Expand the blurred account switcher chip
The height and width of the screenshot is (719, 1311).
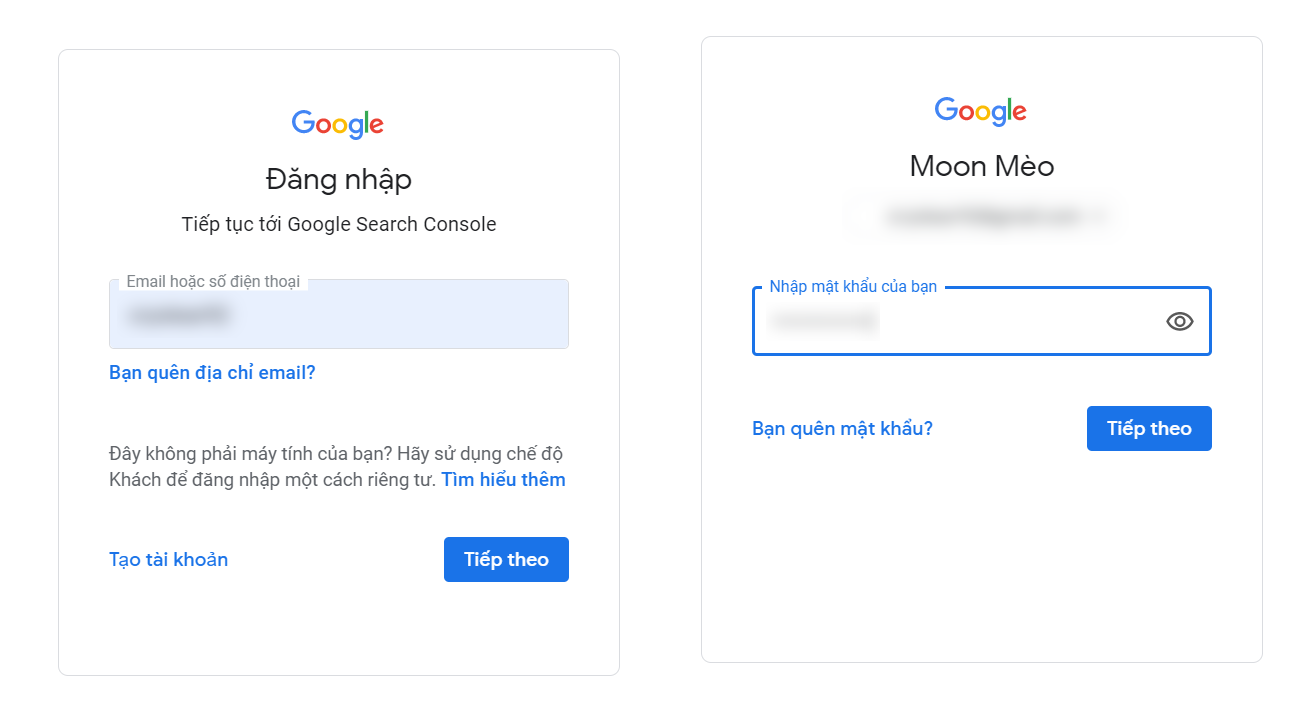[980, 216]
